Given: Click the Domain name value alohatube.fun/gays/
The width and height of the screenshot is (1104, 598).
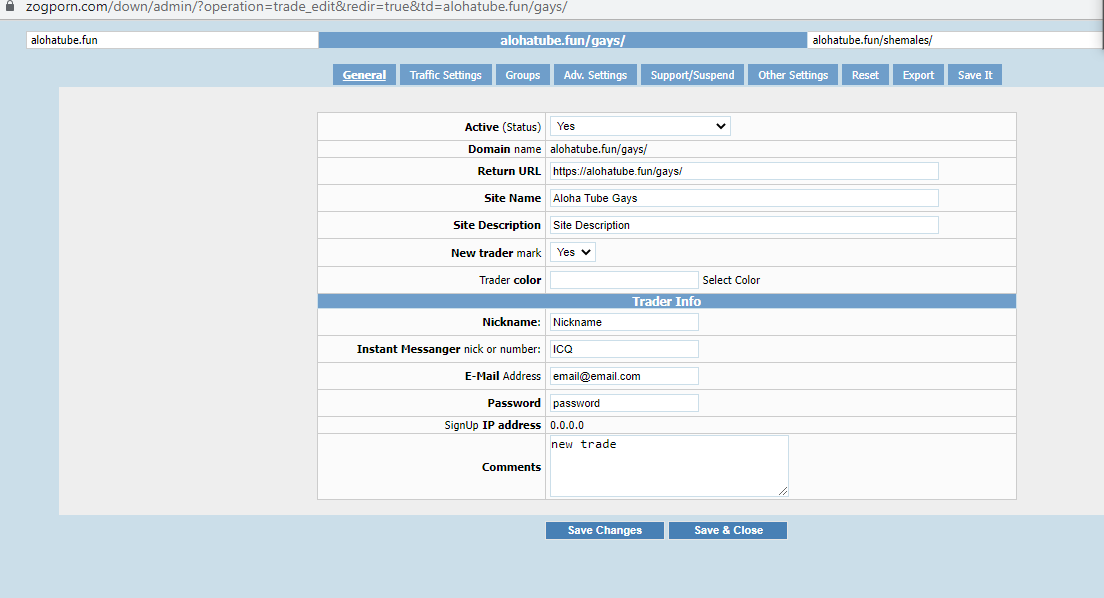Looking at the screenshot, I should [x=598, y=149].
